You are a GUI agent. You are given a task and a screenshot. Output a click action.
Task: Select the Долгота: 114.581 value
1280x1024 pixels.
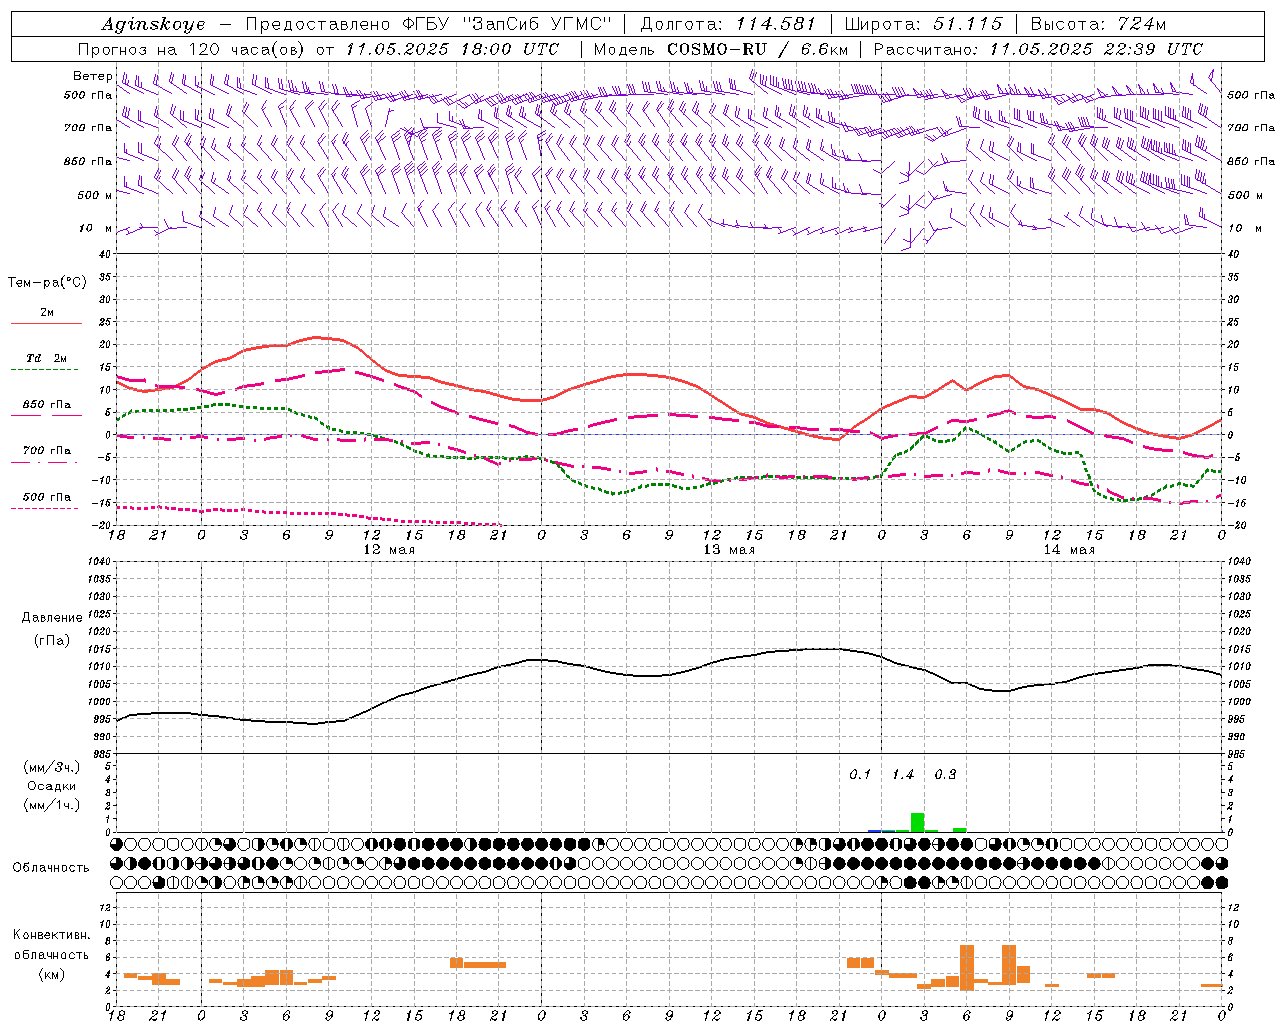pos(727,24)
